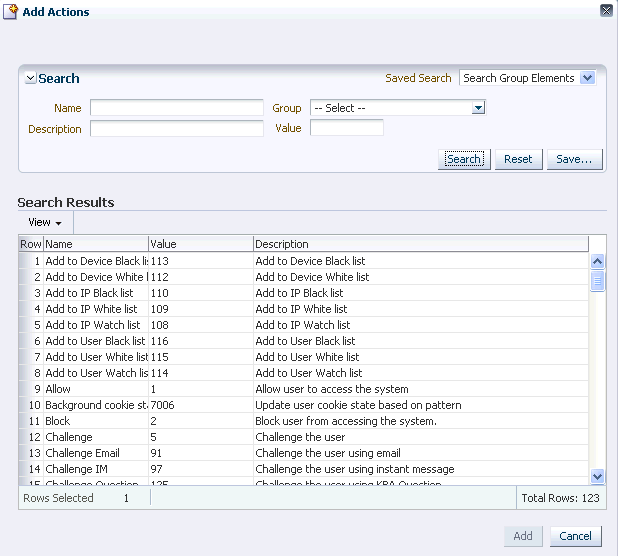The image size is (618, 556).
Task: Click the row selector for row 9
Action: [x=31, y=389]
